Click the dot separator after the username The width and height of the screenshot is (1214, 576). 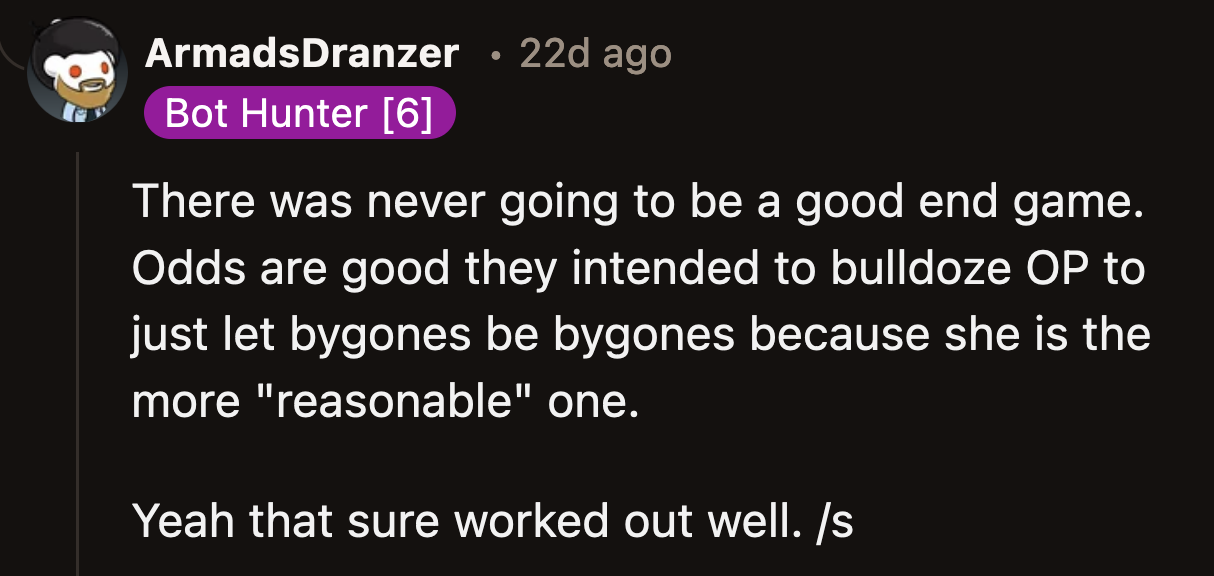click(494, 57)
